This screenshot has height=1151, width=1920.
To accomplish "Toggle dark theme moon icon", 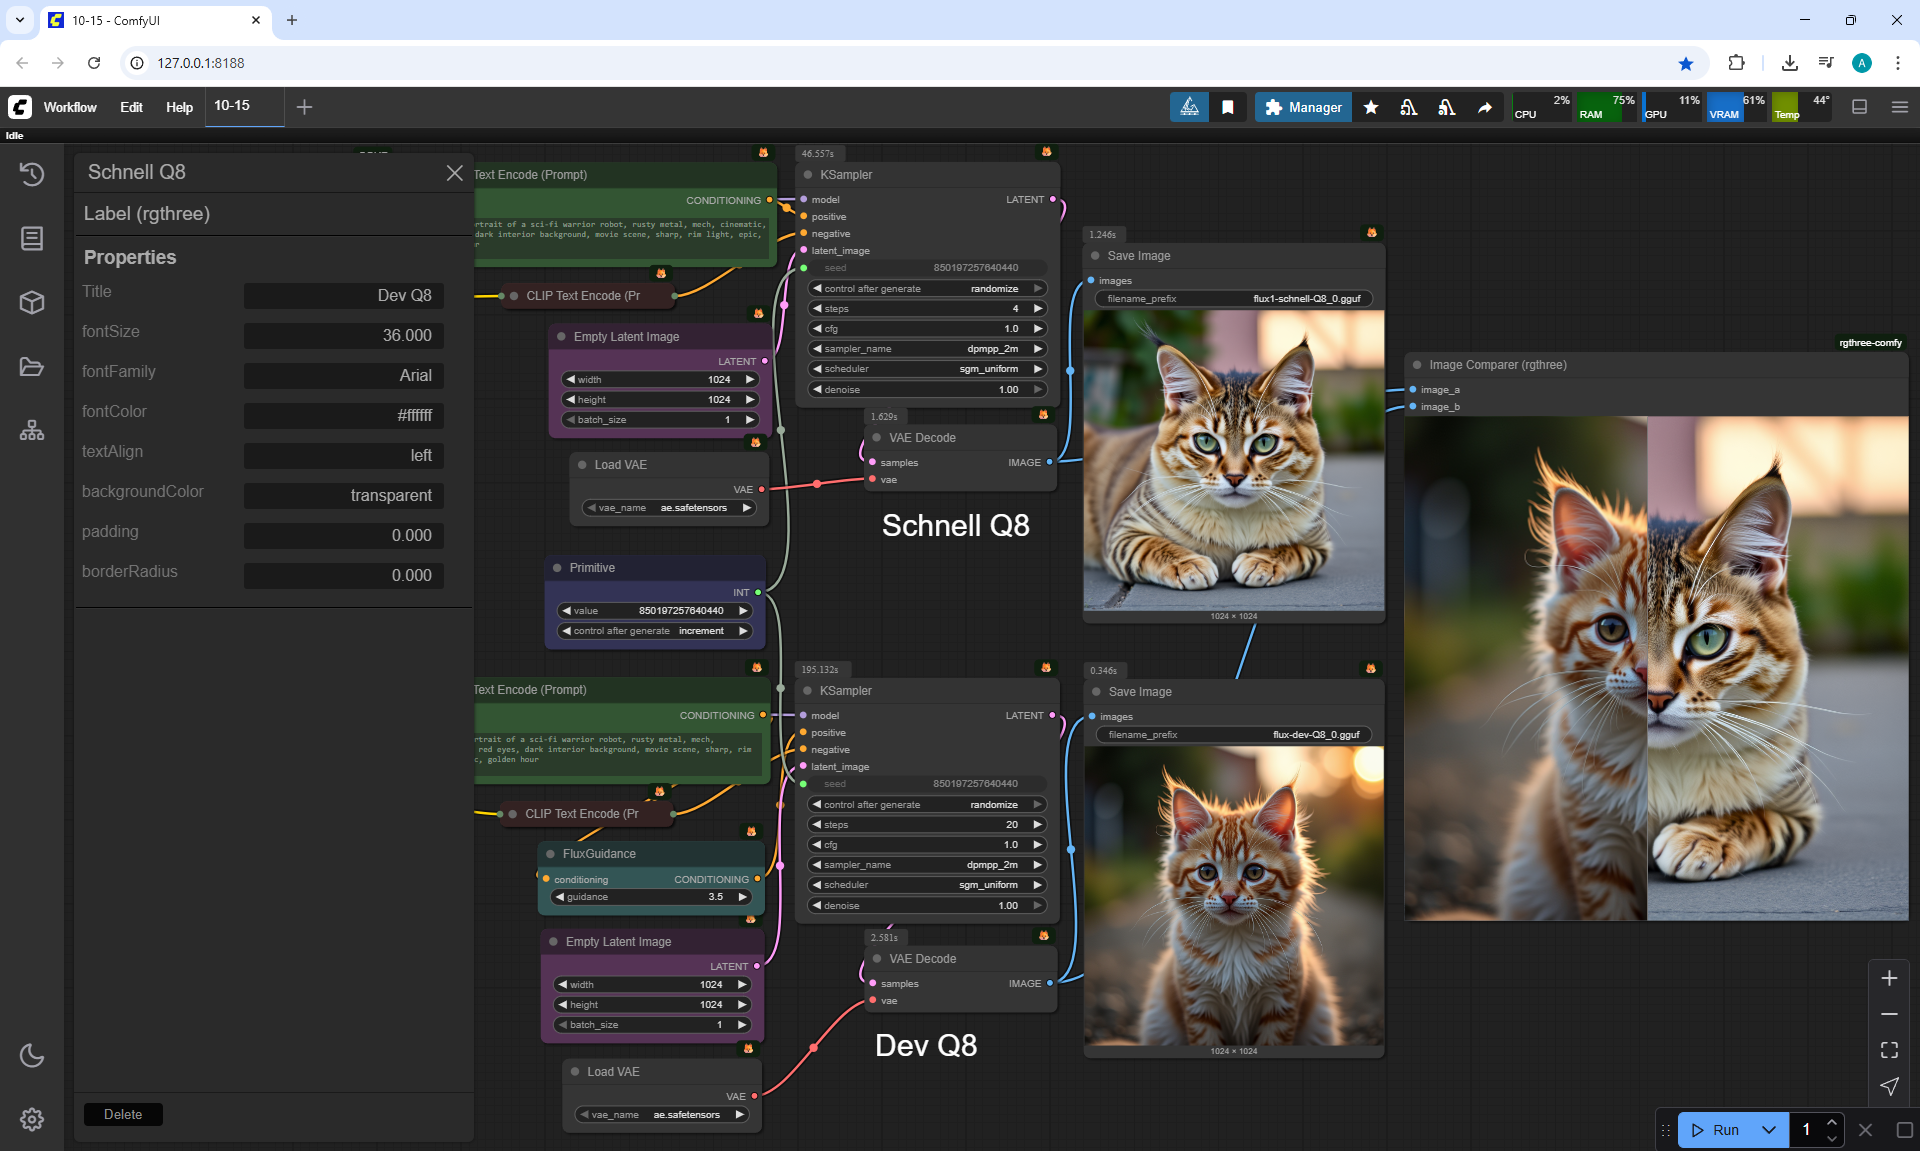I will tap(32, 1055).
